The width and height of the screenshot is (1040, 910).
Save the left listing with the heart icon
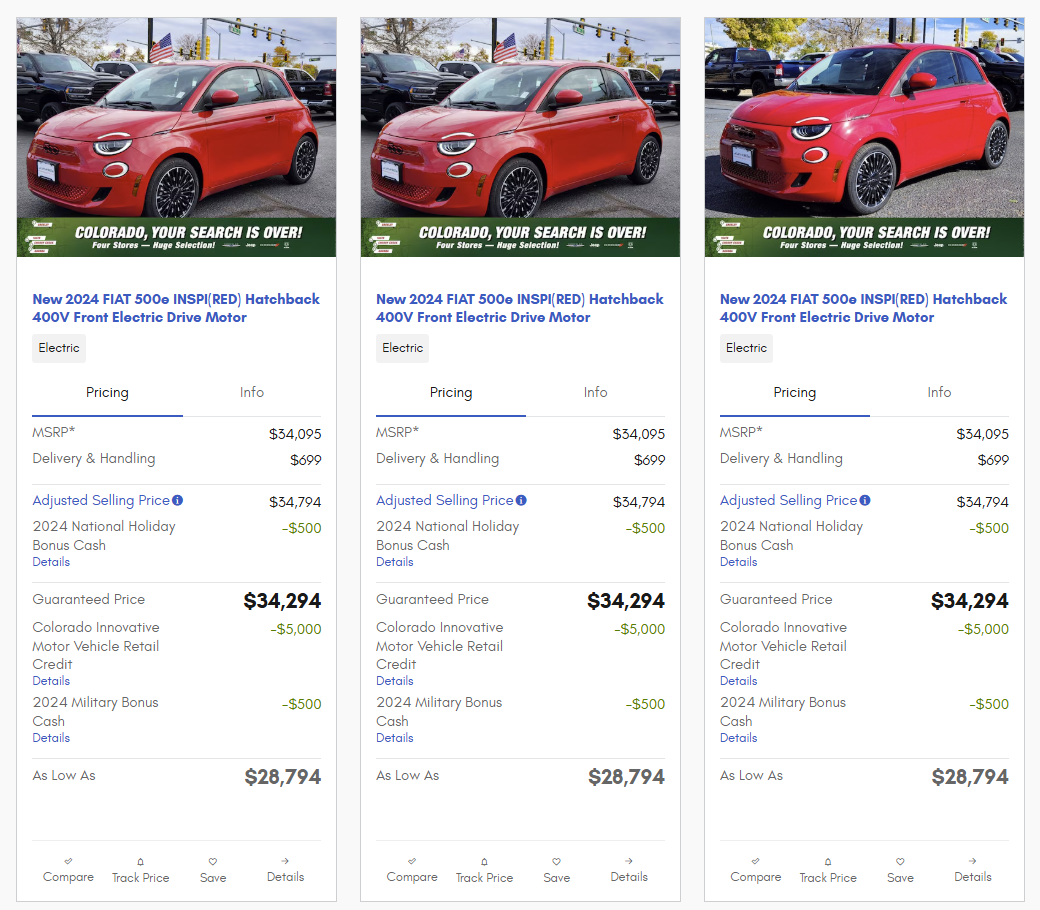click(x=213, y=861)
